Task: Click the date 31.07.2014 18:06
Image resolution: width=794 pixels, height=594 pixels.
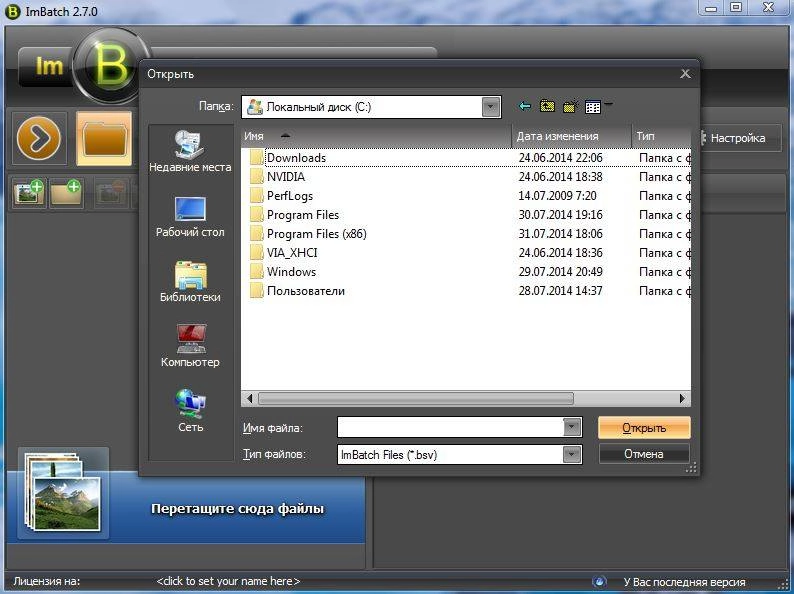Action: (x=560, y=234)
